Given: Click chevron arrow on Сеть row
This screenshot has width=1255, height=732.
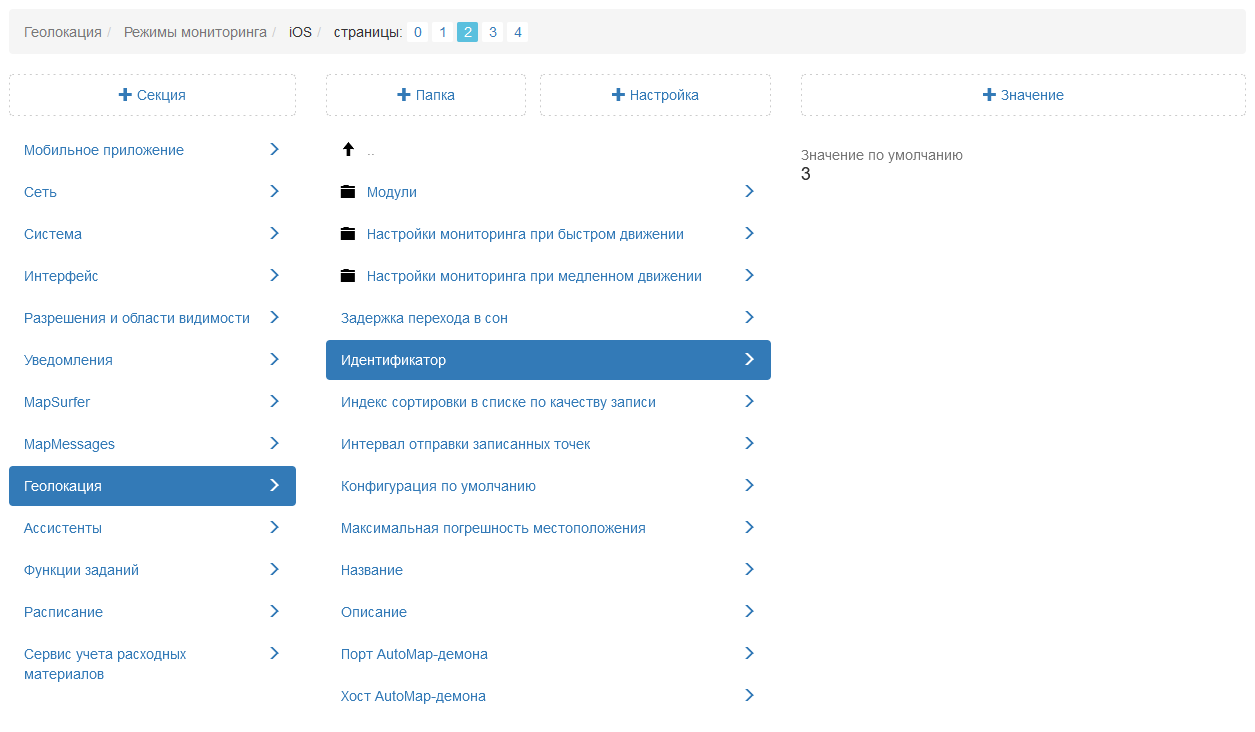Looking at the screenshot, I should 274,191.
